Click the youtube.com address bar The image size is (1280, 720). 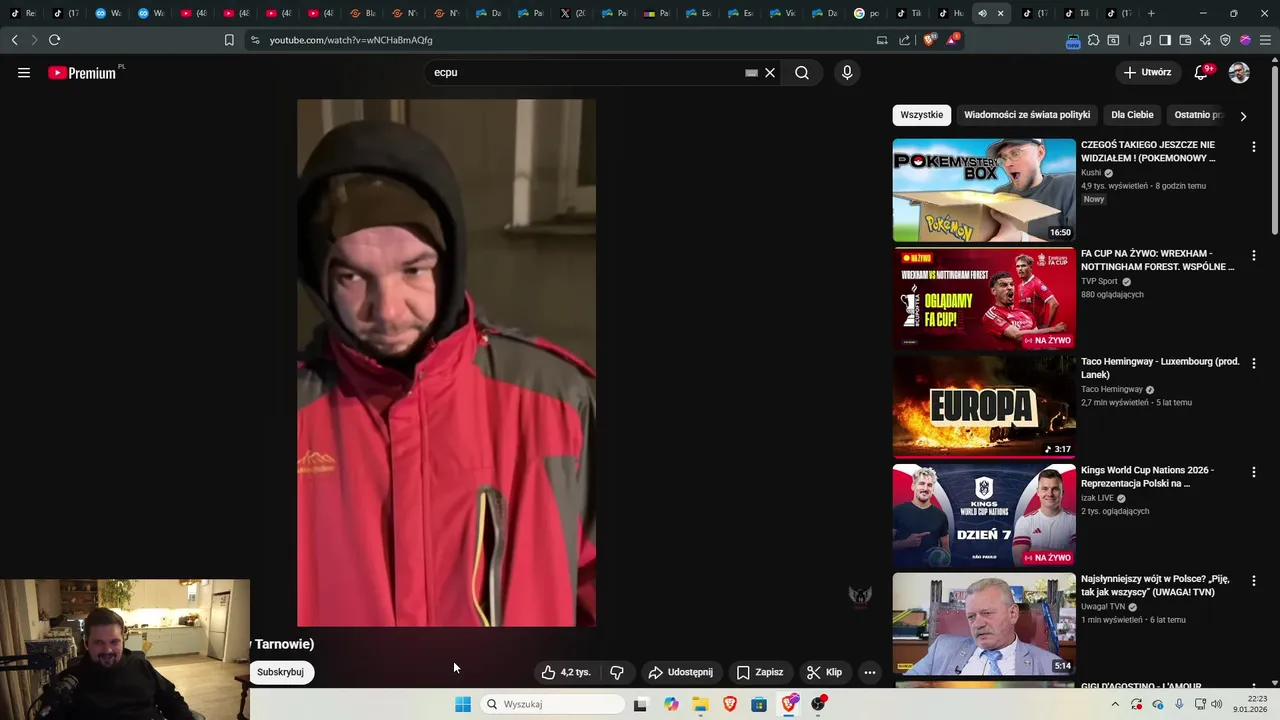click(x=560, y=40)
